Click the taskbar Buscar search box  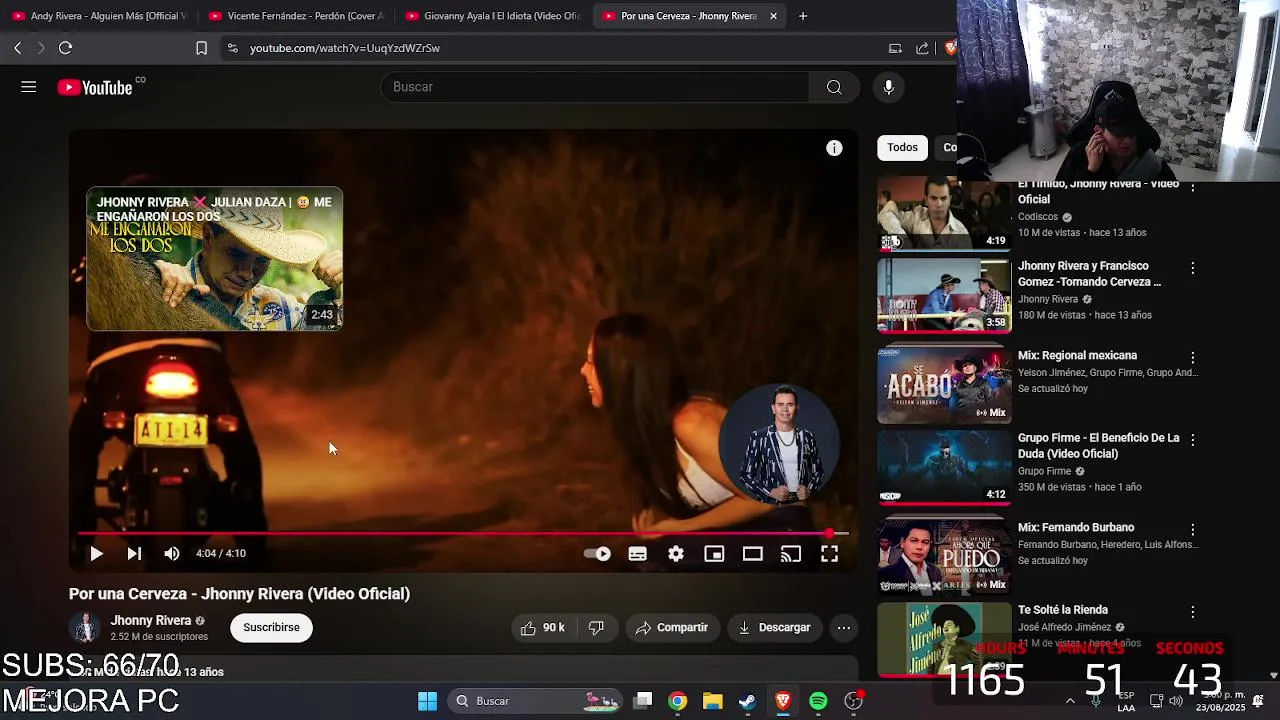tap(534, 701)
